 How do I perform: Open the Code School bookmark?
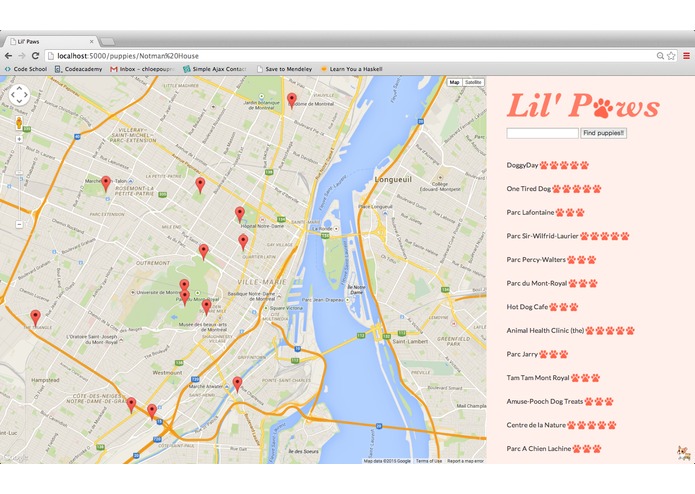pyautogui.click(x=26, y=69)
